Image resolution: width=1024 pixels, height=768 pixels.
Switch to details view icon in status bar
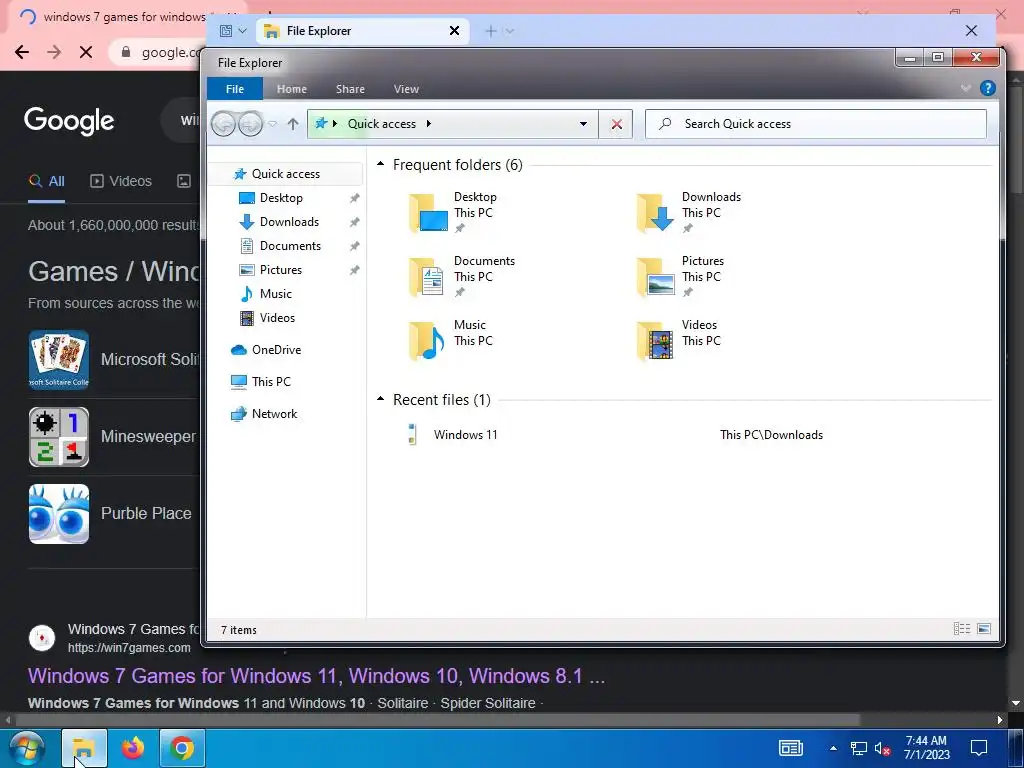pos(961,628)
